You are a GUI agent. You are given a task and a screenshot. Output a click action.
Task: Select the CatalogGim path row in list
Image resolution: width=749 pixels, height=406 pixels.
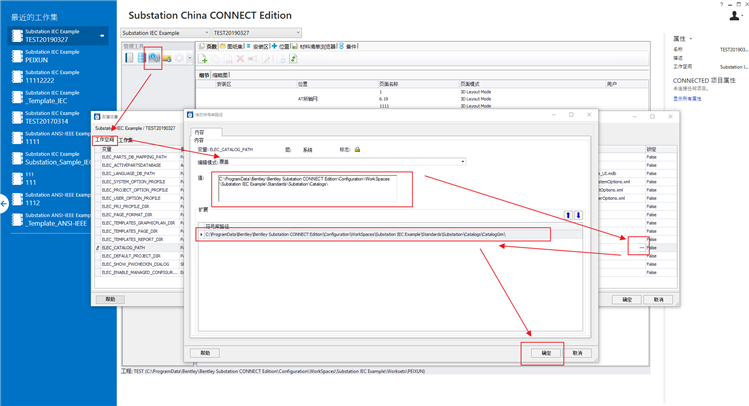390,235
